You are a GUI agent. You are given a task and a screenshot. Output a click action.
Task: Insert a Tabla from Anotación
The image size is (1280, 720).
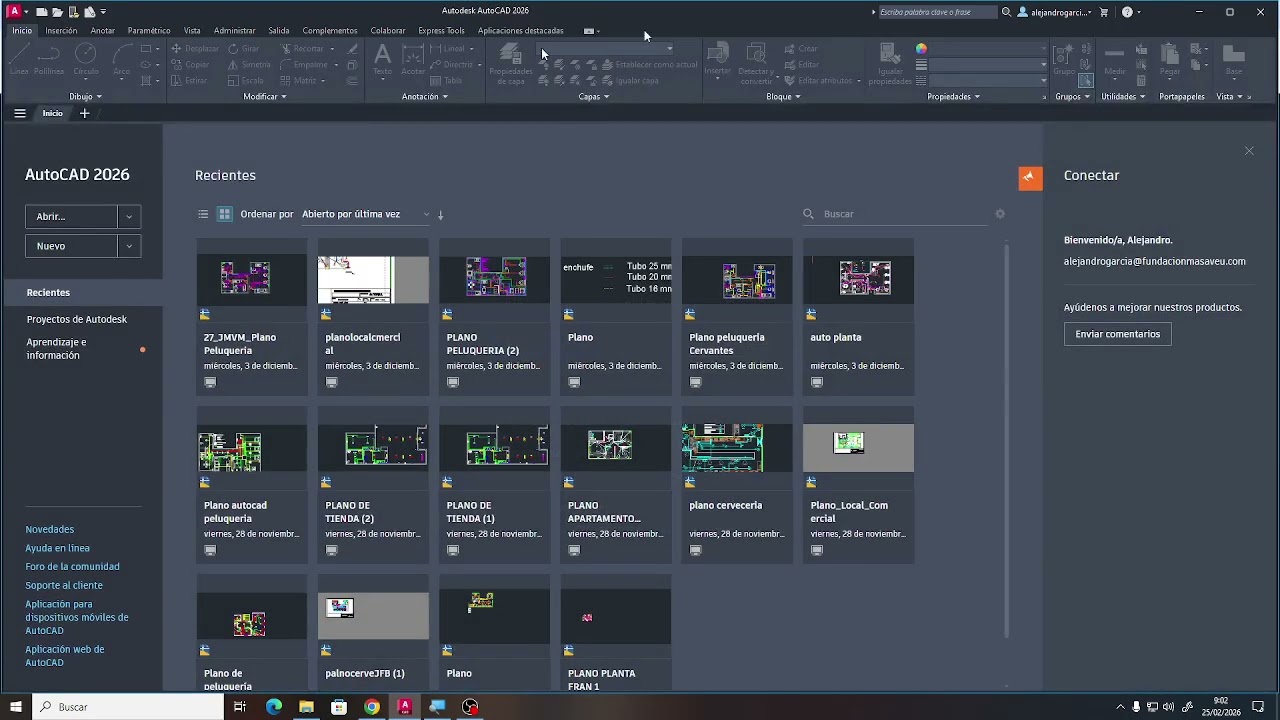pos(446,80)
